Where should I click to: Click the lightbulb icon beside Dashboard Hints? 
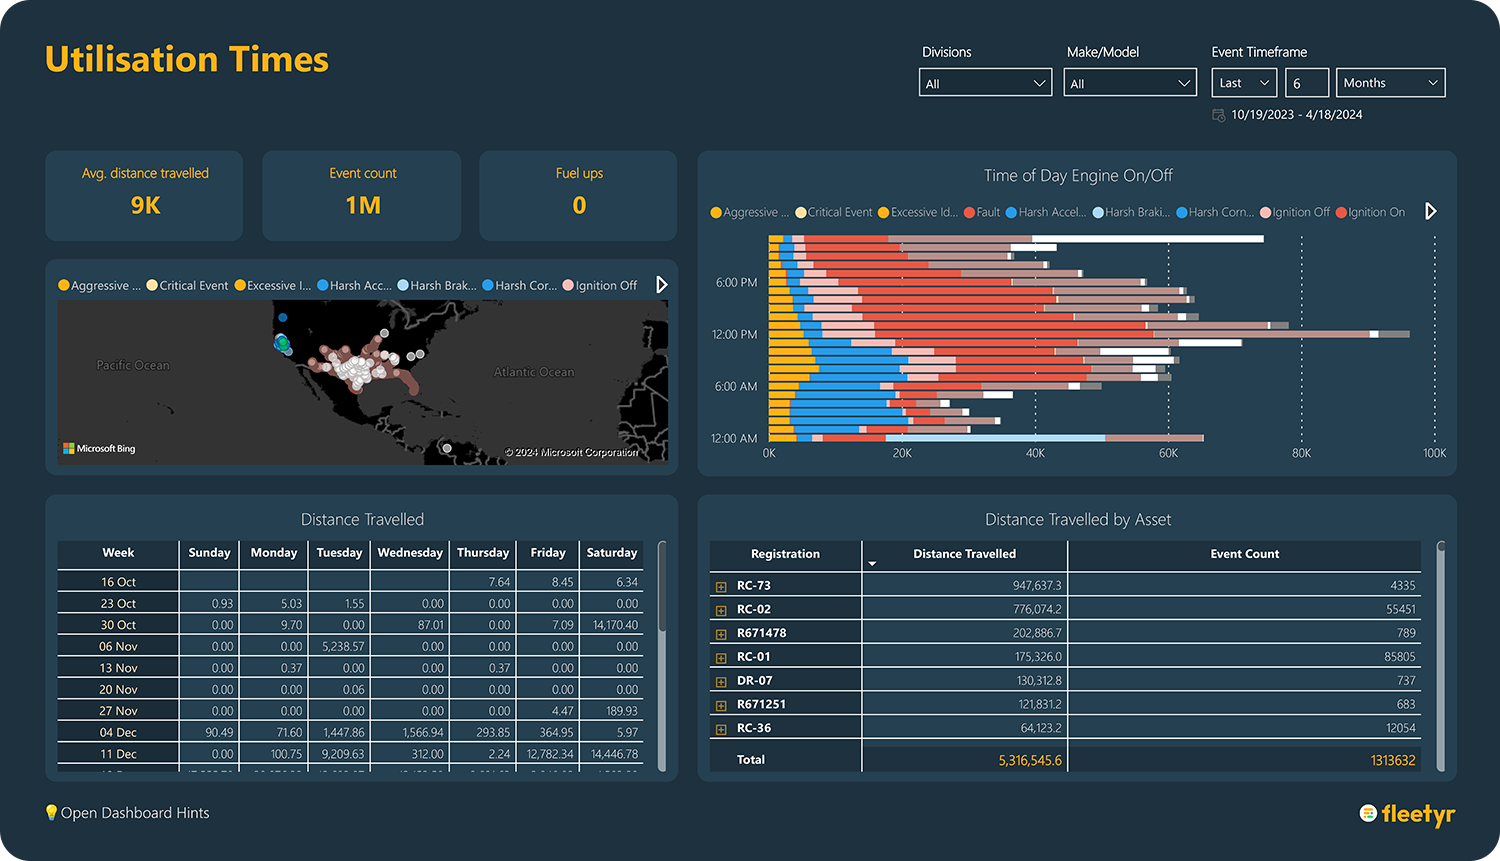(51, 812)
